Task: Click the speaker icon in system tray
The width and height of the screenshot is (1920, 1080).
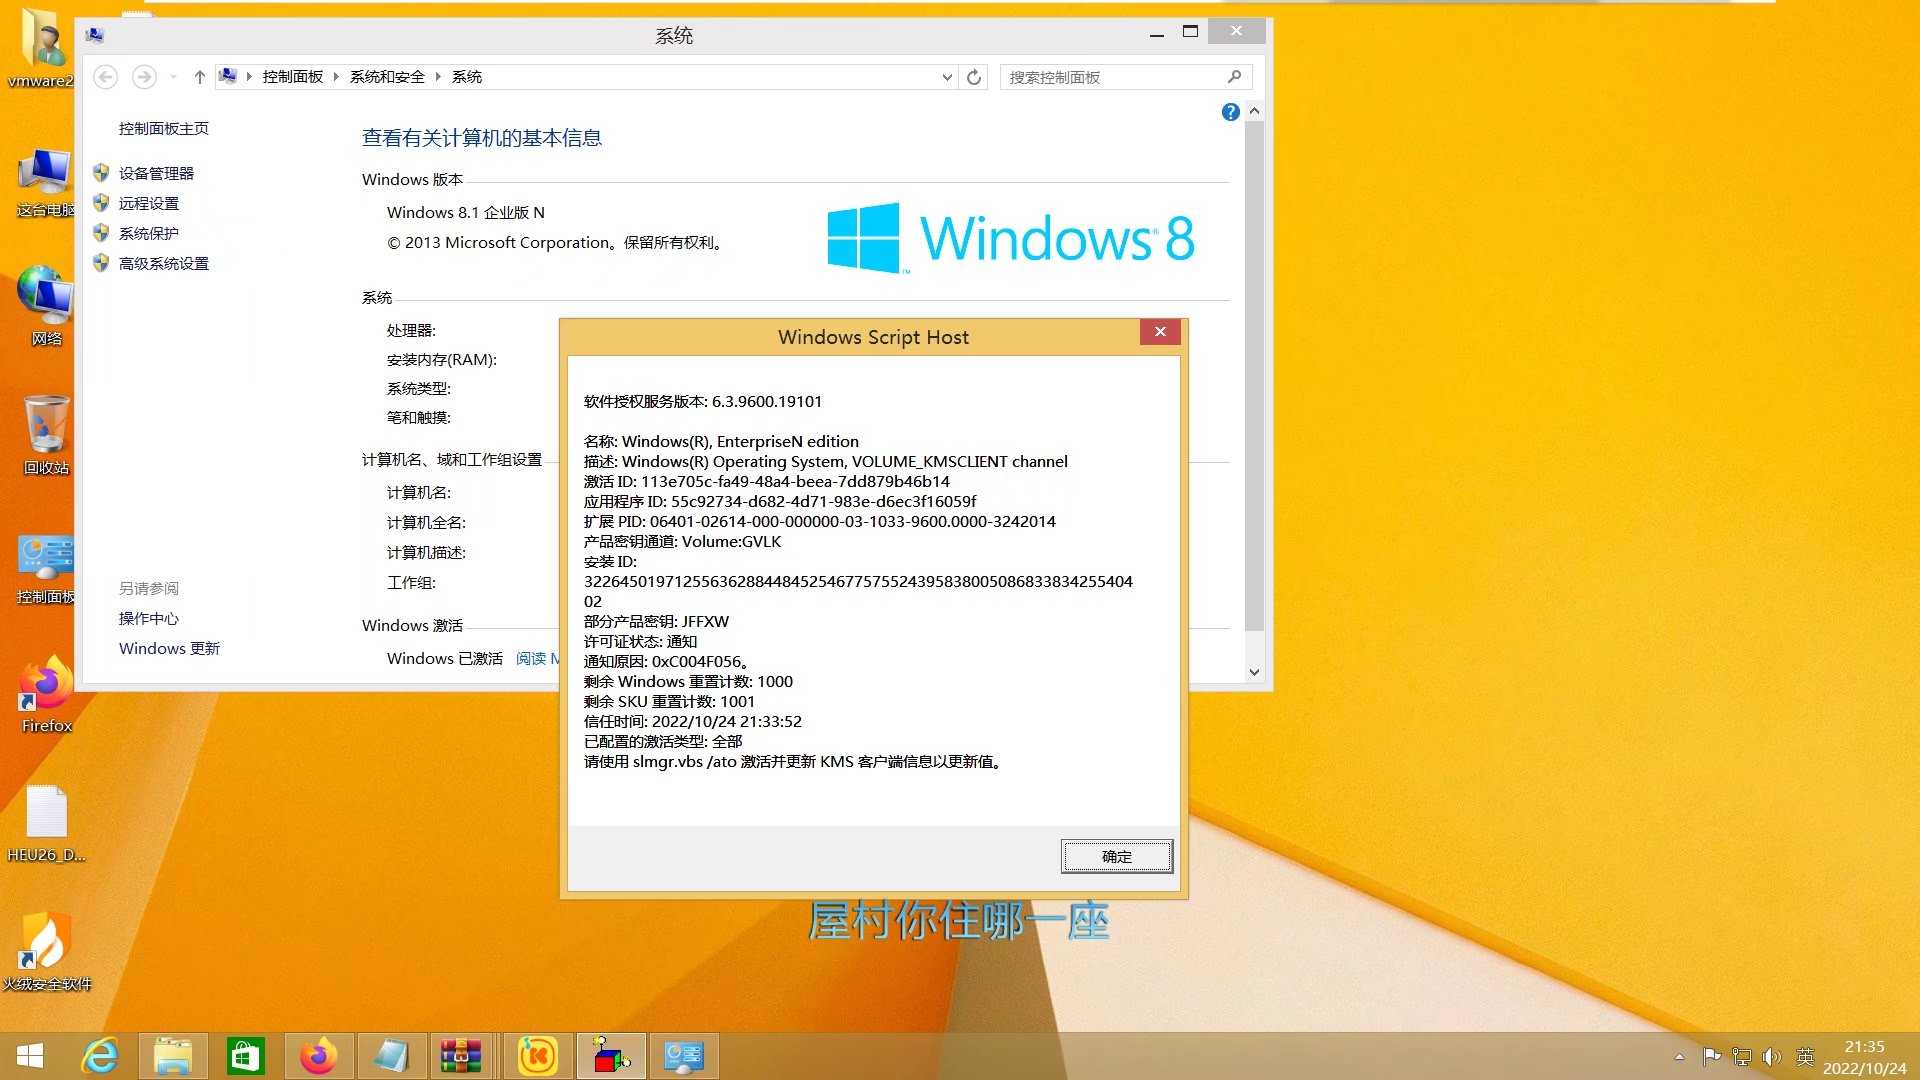Action: click(1772, 1056)
